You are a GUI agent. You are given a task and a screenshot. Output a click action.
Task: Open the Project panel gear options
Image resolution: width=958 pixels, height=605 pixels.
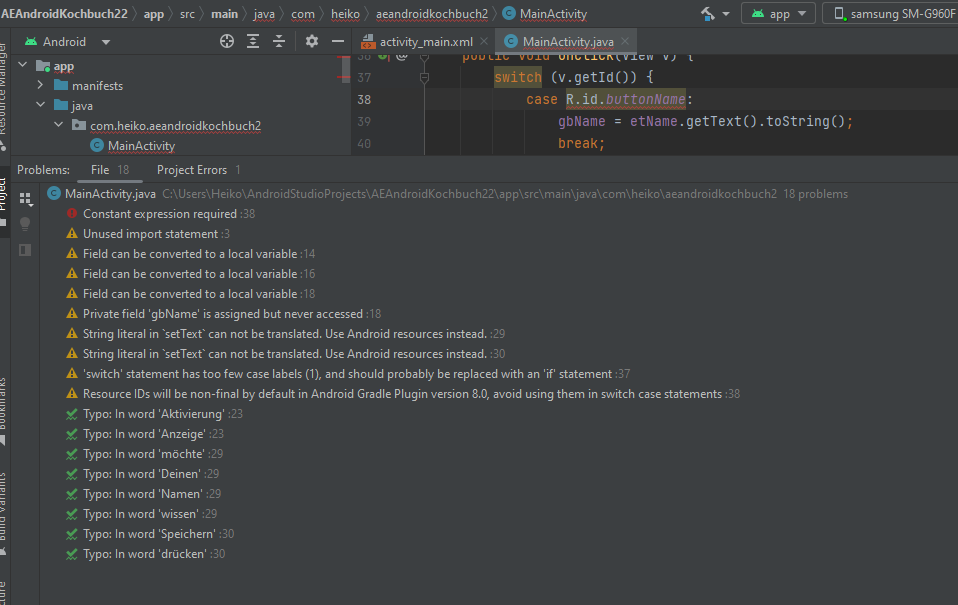point(312,41)
